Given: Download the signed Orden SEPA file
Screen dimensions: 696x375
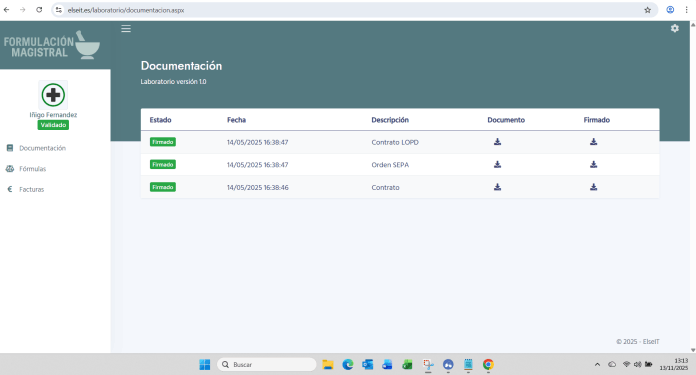Looking at the screenshot, I should click(x=593, y=165).
